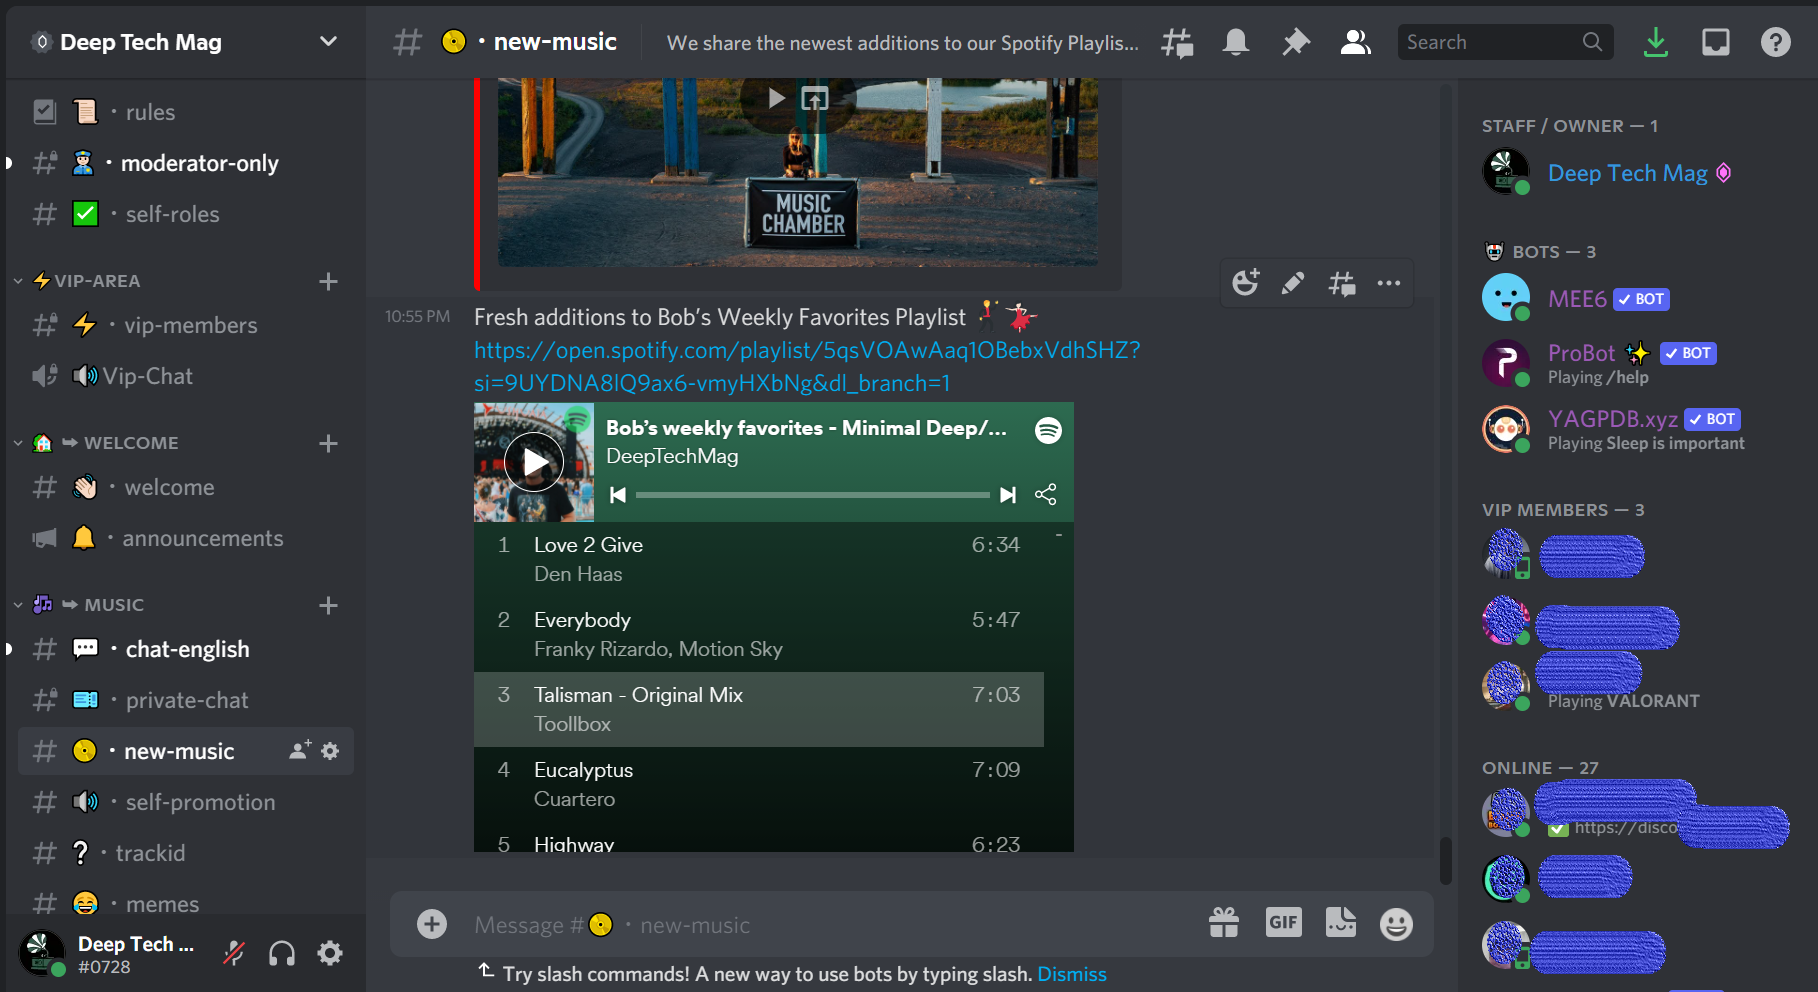Viewport: 1818px width, 992px height.
Task: Open the GIF picker
Action: pos(1283,922)
